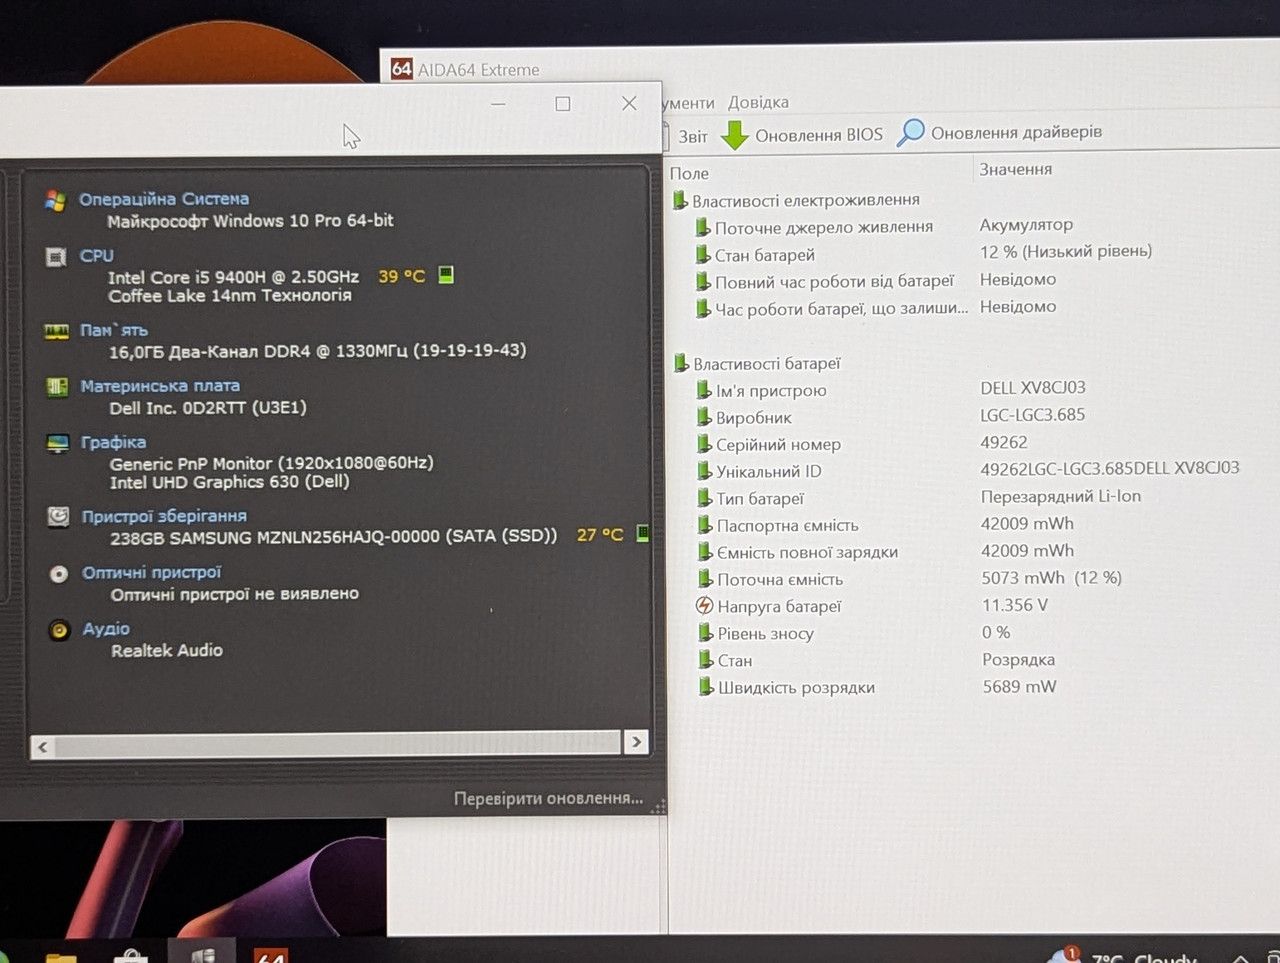This screenshot has width=1280, height=963.
Task: Click the motherboard icon
Action: (57, 387)
